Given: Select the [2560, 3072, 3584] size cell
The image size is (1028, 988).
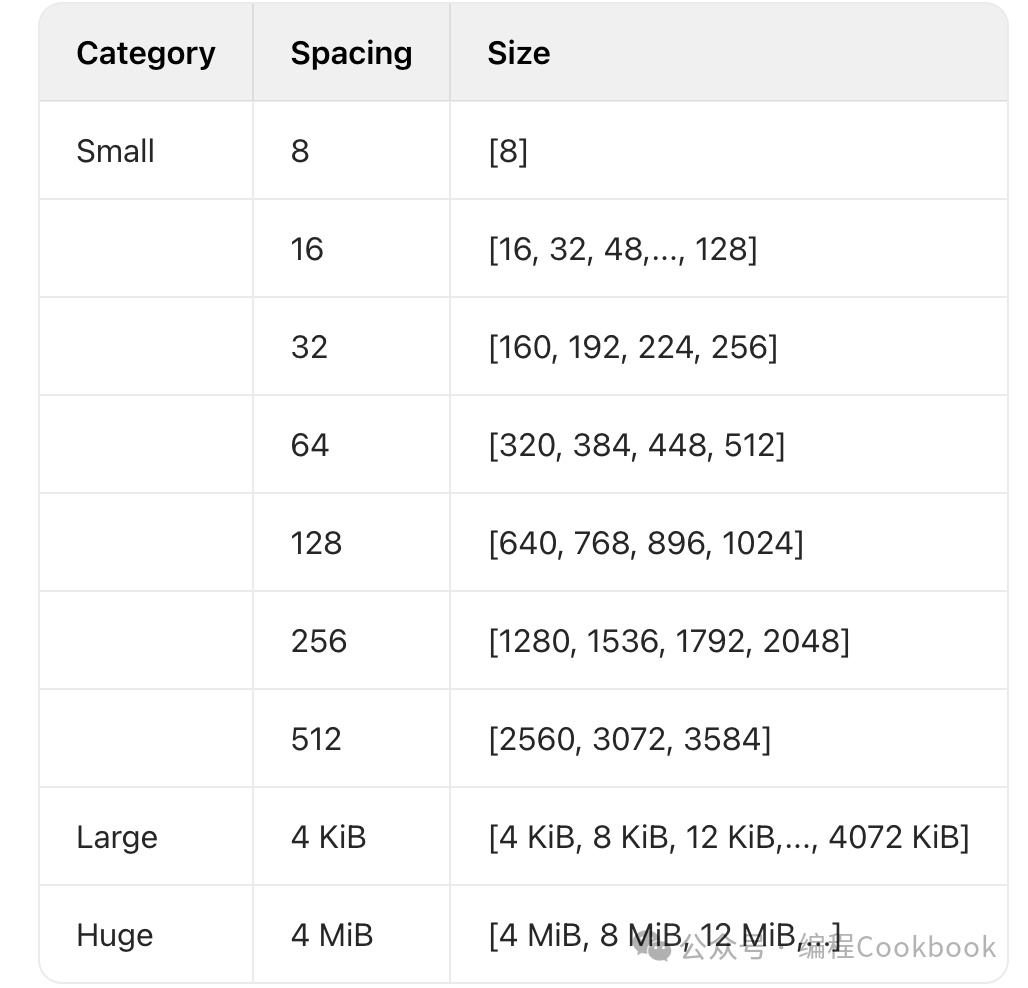Looking at the screenshot, I should [630, 739].
